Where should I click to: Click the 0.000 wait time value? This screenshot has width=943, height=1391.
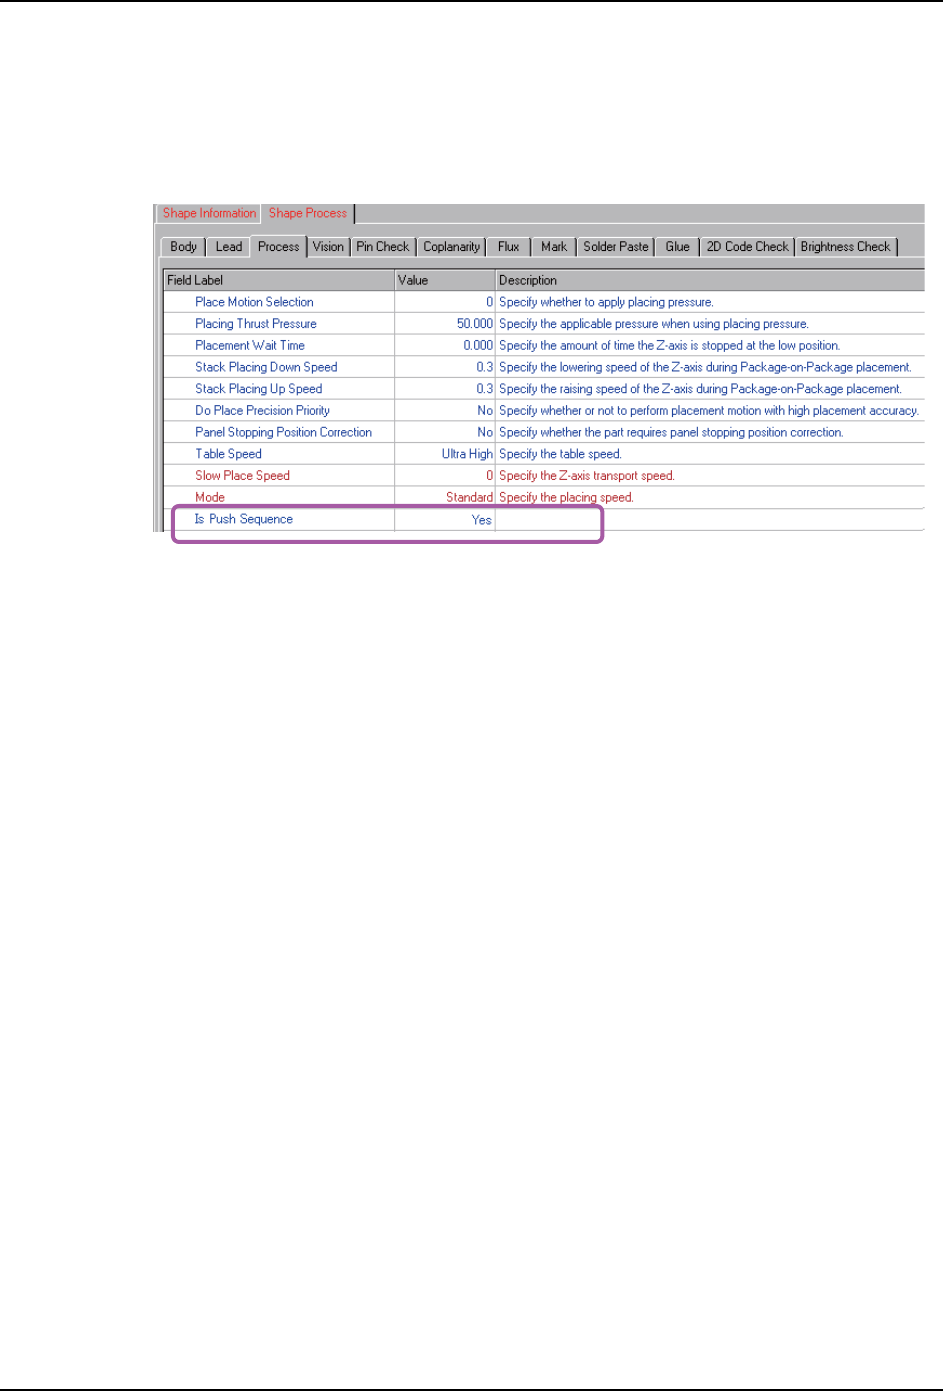pos(478,346)
